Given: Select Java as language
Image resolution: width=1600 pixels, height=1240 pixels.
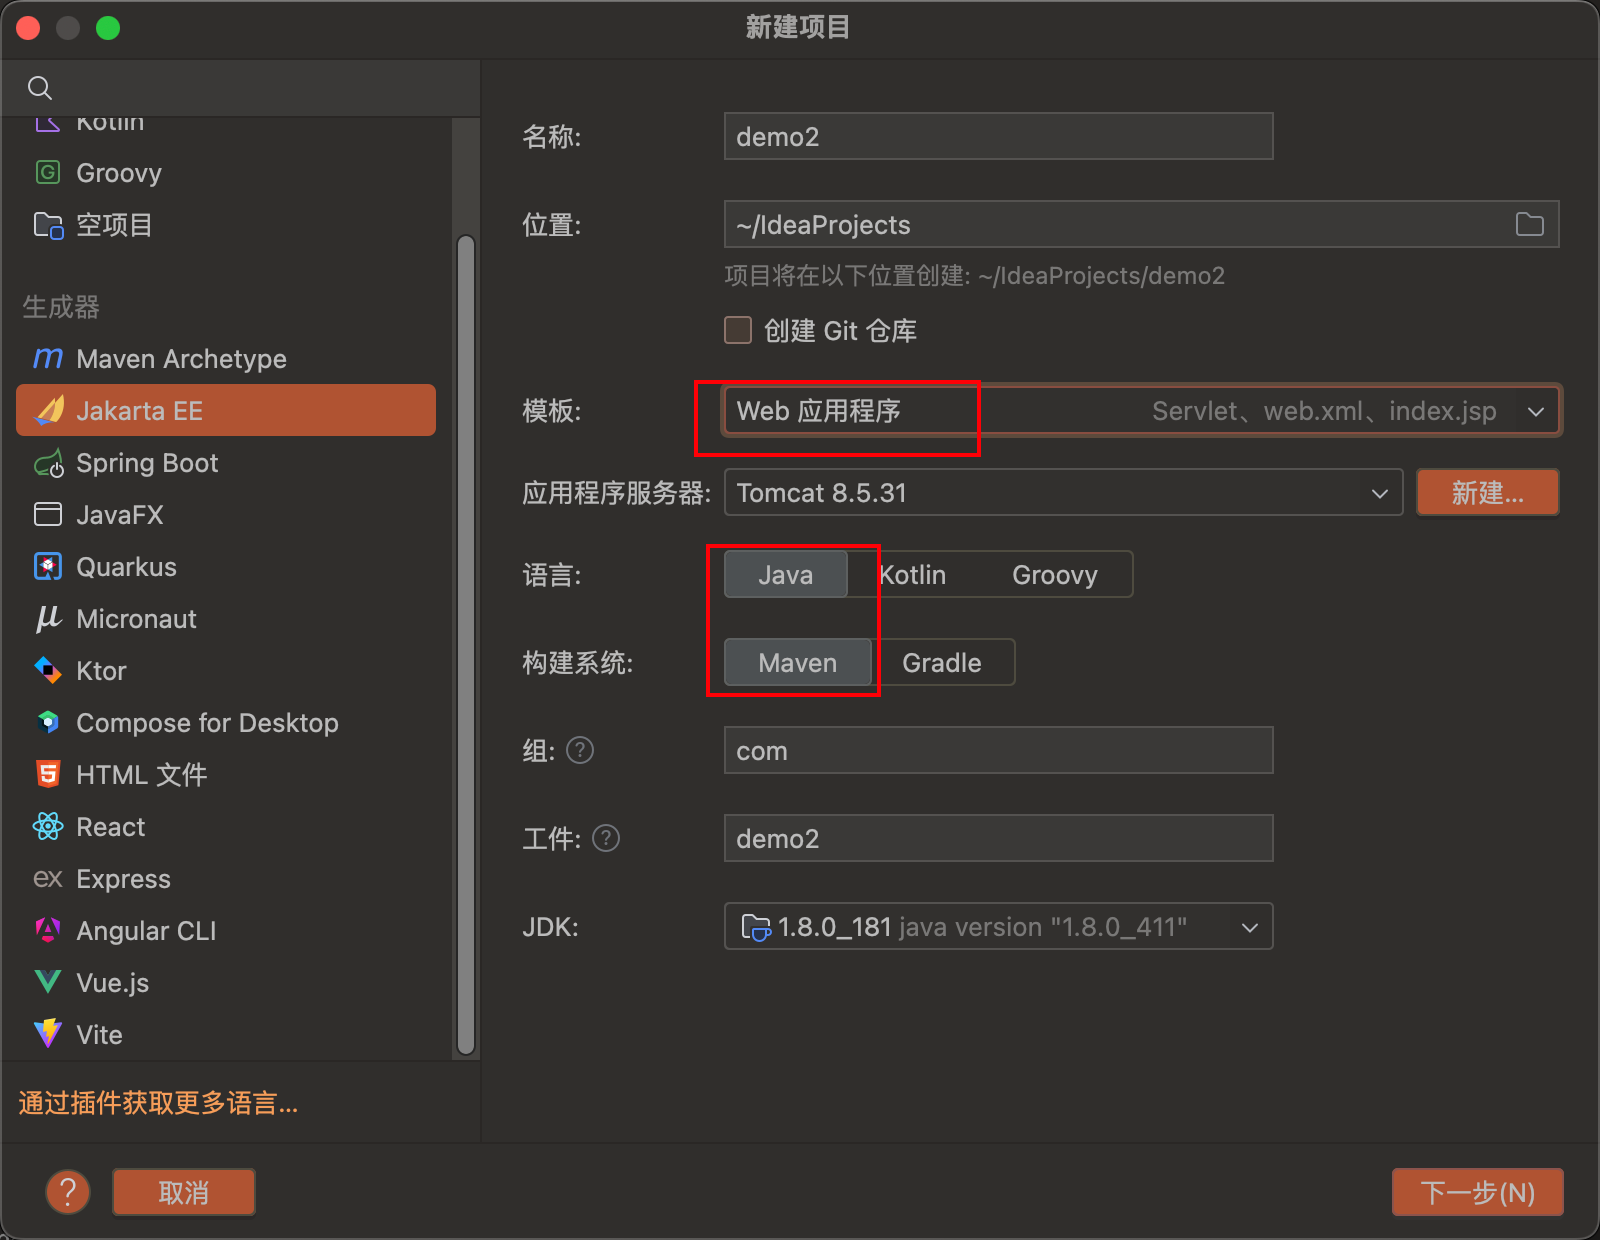Looking at the screenshot, I should click(x=786, y=575).
